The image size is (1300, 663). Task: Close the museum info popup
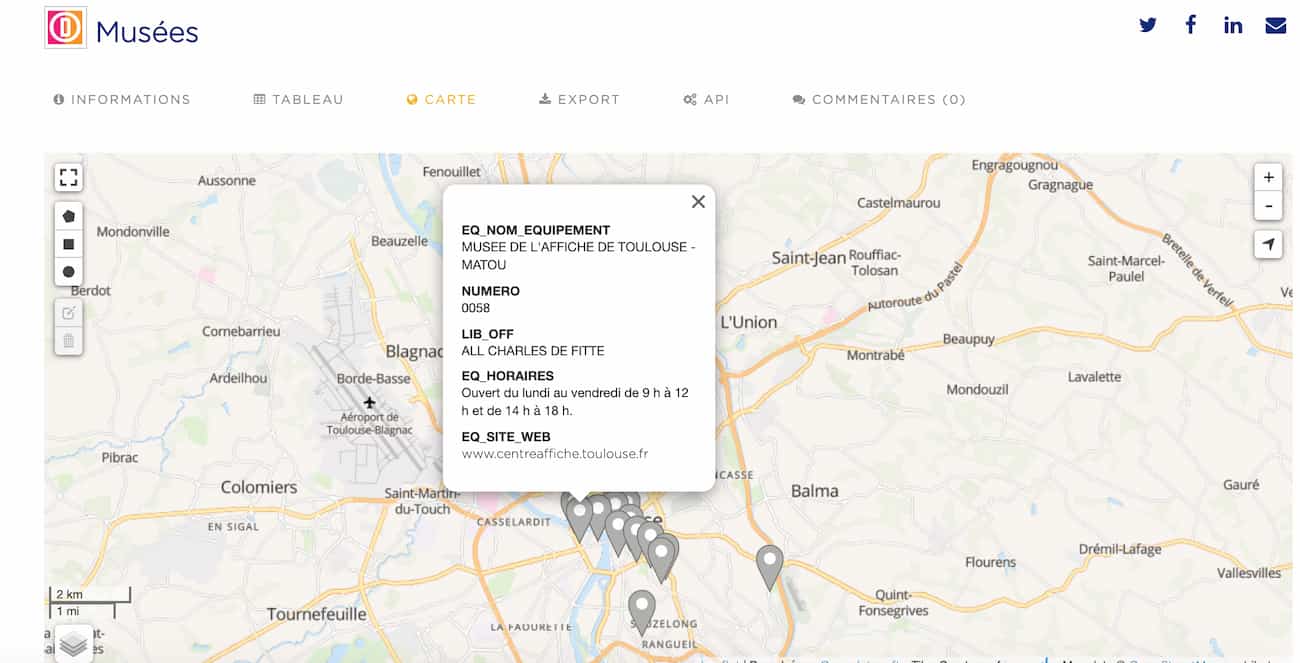(x=698, y=202)
